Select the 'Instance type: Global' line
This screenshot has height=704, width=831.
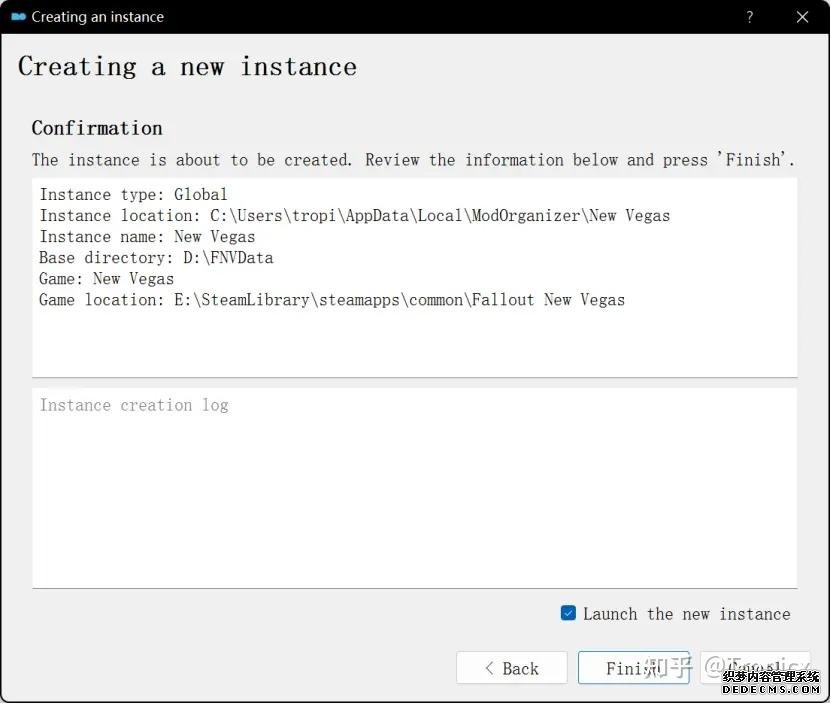pos(134,194)
